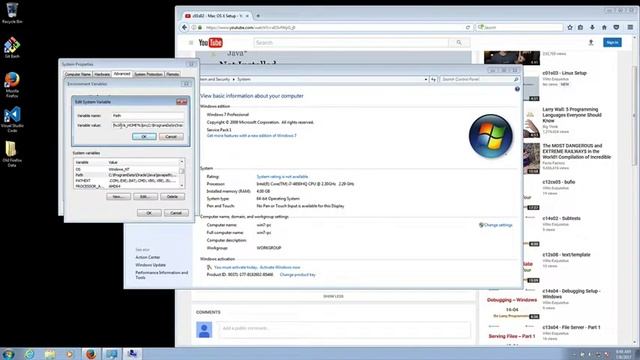Open the YouTube guide menu icon
640x360 pixels.
point(191,42)
